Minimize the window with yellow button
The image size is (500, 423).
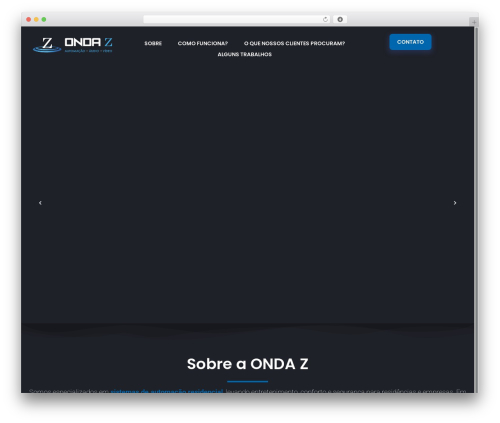[36, 19]
